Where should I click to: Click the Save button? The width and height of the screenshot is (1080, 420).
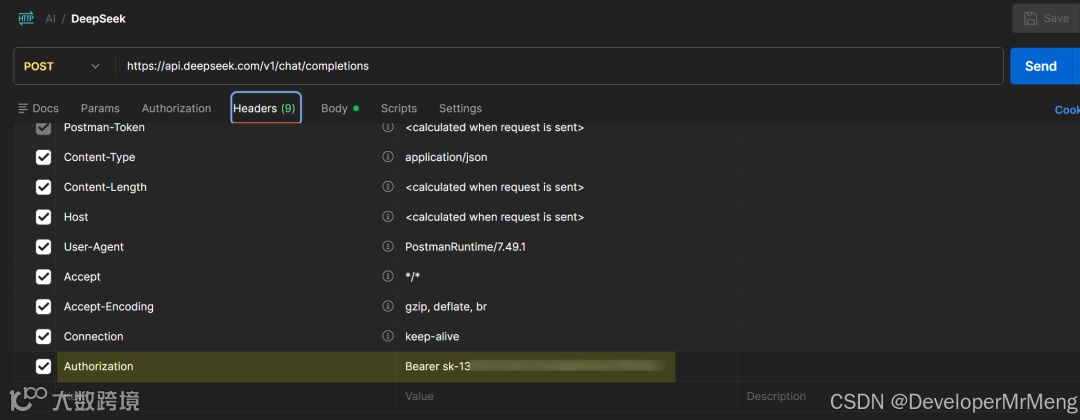[1045, 18]
